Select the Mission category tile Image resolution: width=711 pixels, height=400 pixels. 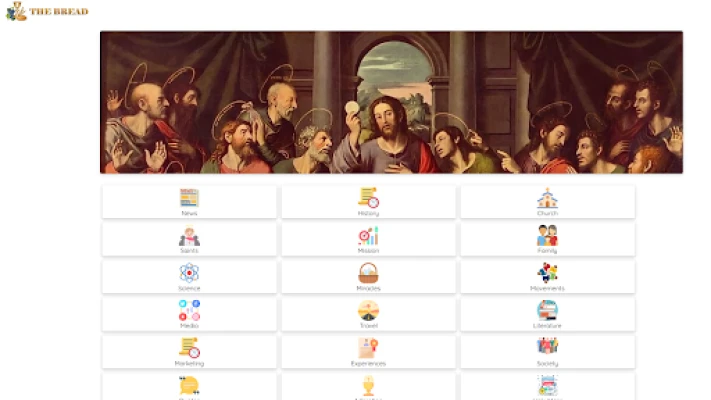[368, 239]
